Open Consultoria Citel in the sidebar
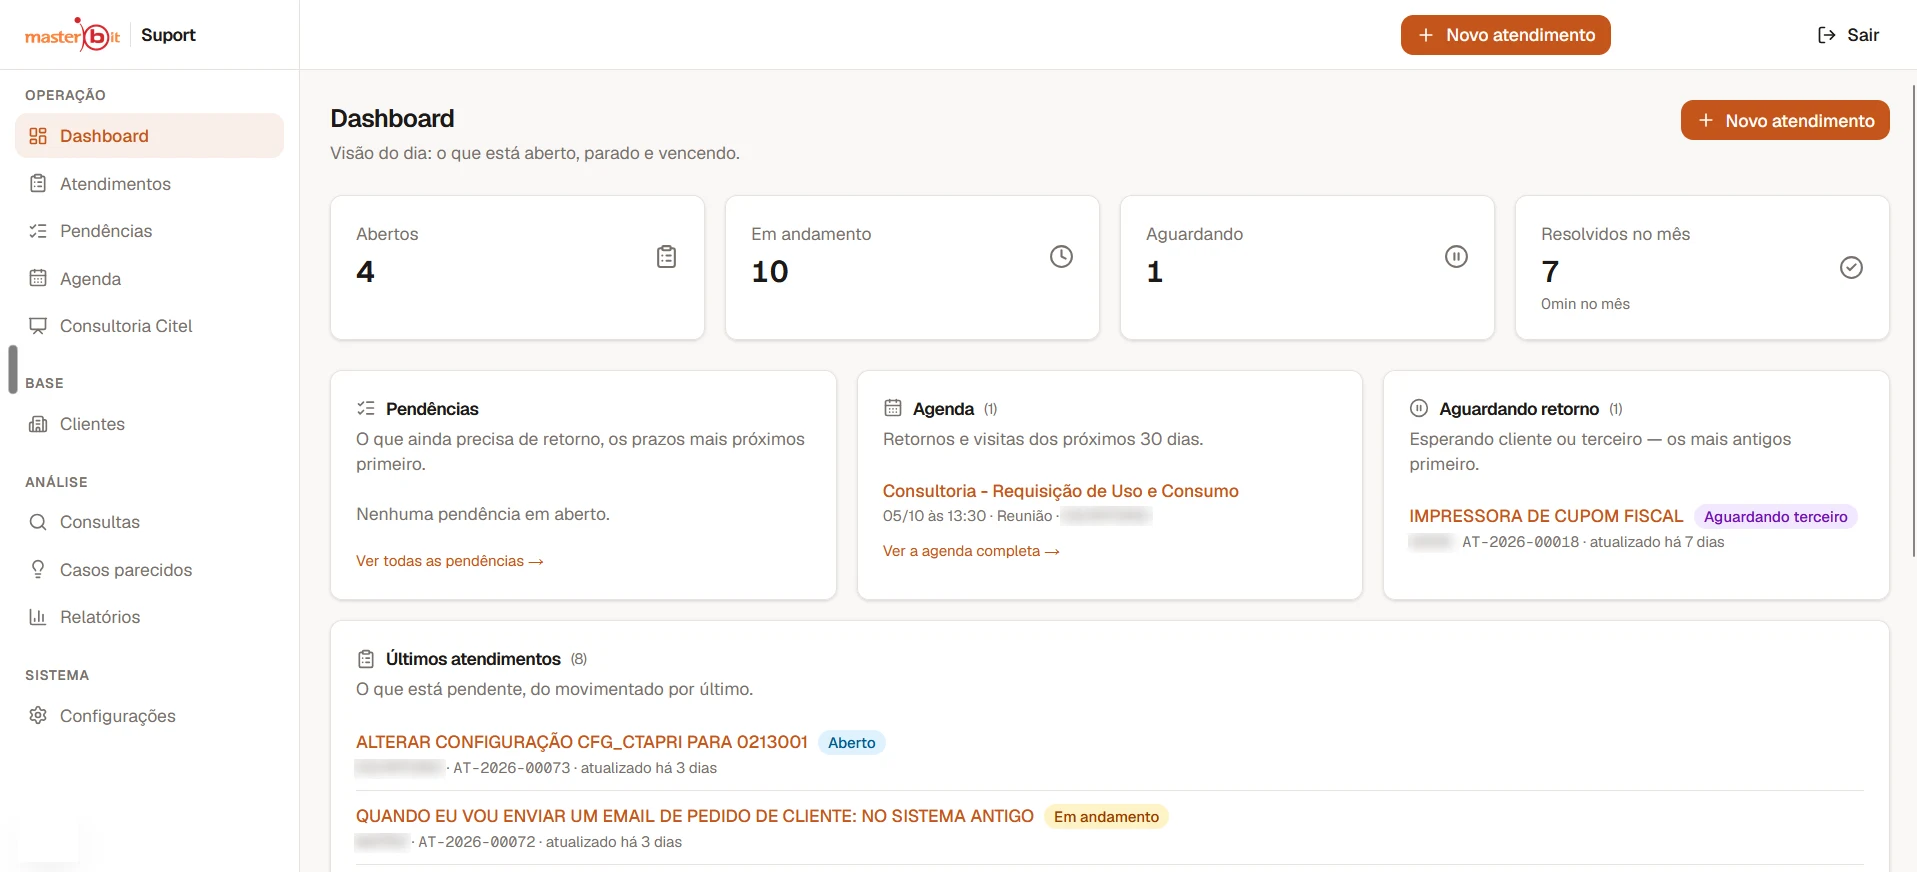1917x872 pixels. pyautogui.click(x=149, y=326)
